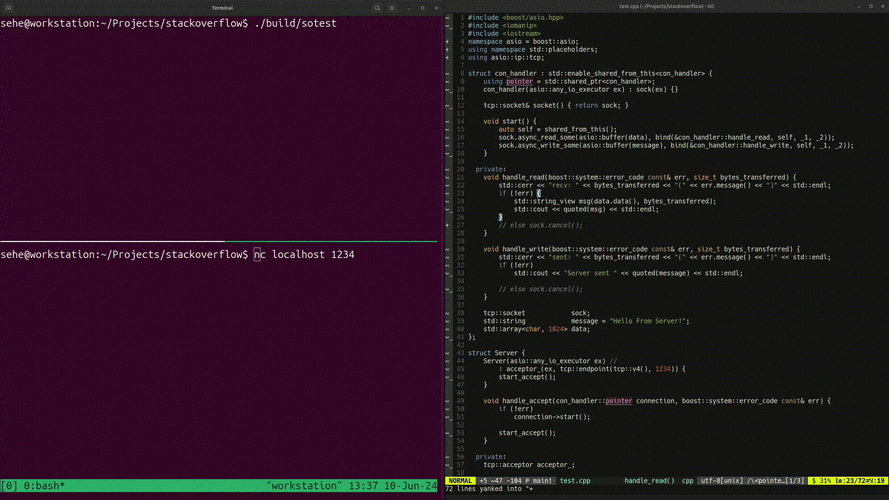This screenshot has height=500, width=889.
Task: Click start_accept(); on line 46
Action: [x=527, y=376]
